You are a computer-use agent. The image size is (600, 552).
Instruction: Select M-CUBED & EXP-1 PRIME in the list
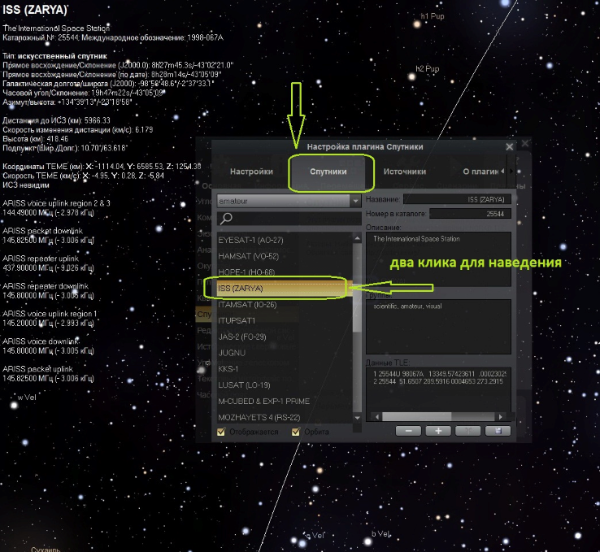click(285, 401)
